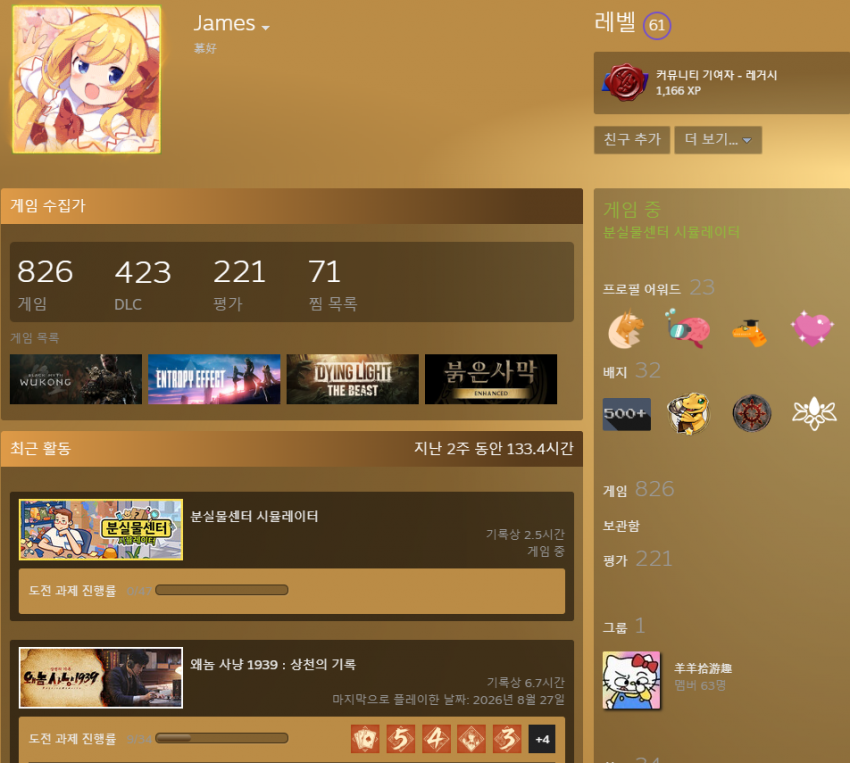The image size is (850, 763).
Task: Click the 커뮤니티 기여자 - 레거시 badge title
Action: point(716,75)
